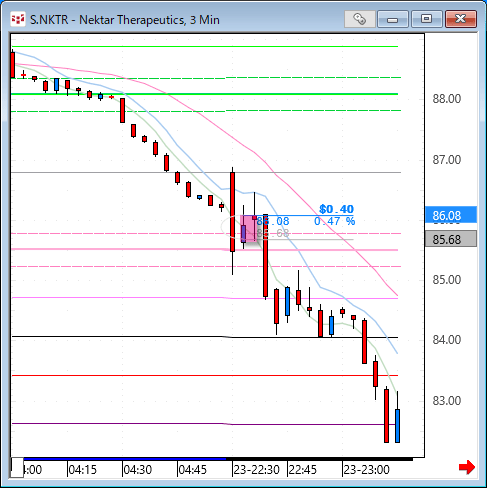Viewport: 487px width, 488px height.
Task: Click the red right arrow icon
Action: click(x=467, y=467)
